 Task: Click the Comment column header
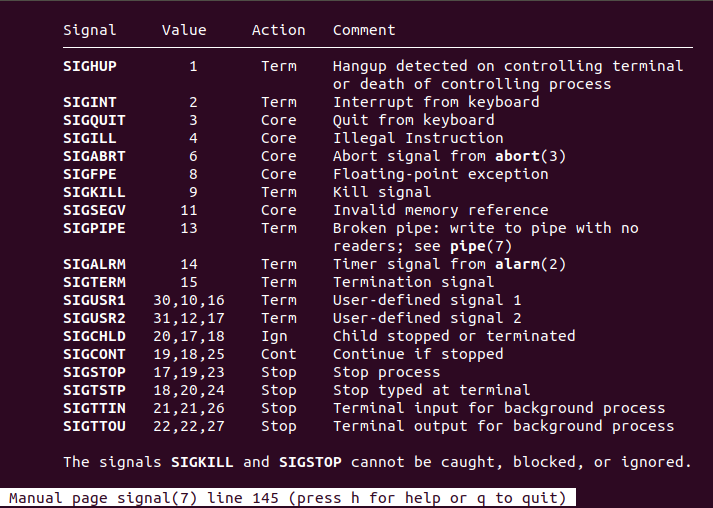[364, 30]
